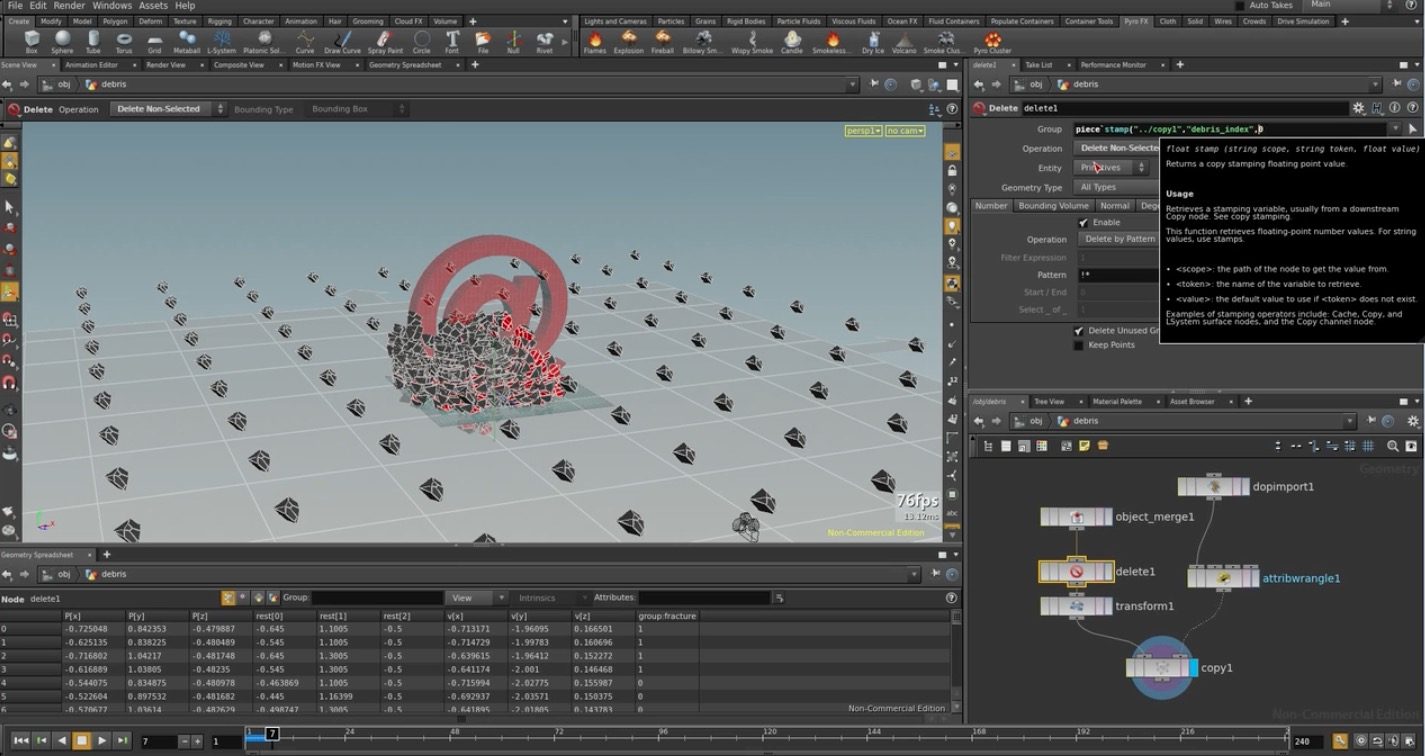This screenshot has height=756, width=1425.
Task: Select the L-System shelf tool
Action: (x=221, y=42)
